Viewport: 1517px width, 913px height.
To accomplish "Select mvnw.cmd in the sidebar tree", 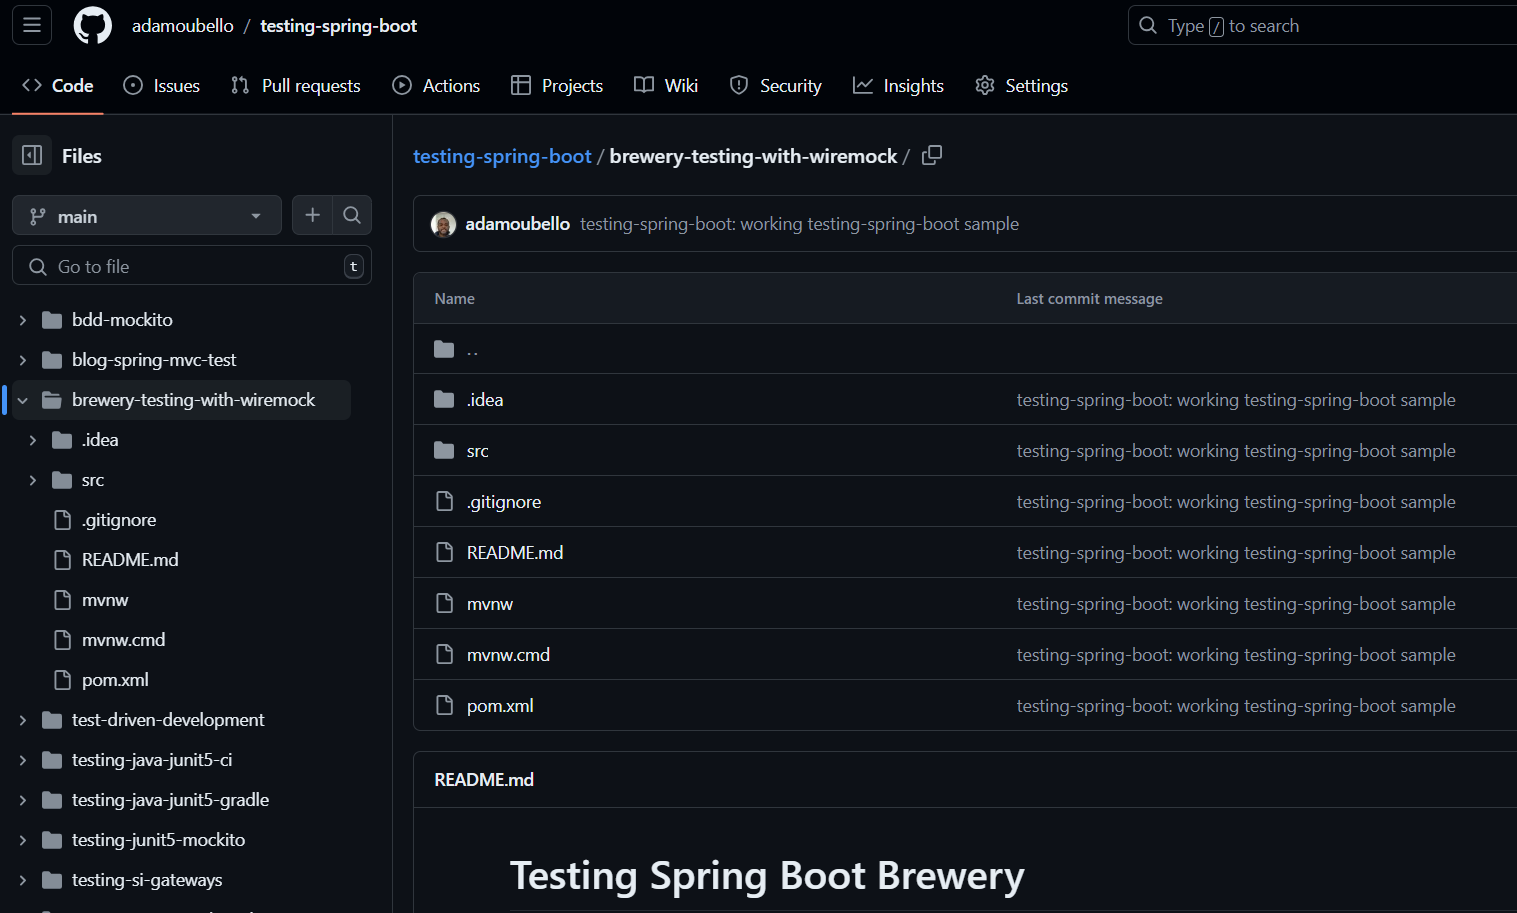I will pos(123,640).
